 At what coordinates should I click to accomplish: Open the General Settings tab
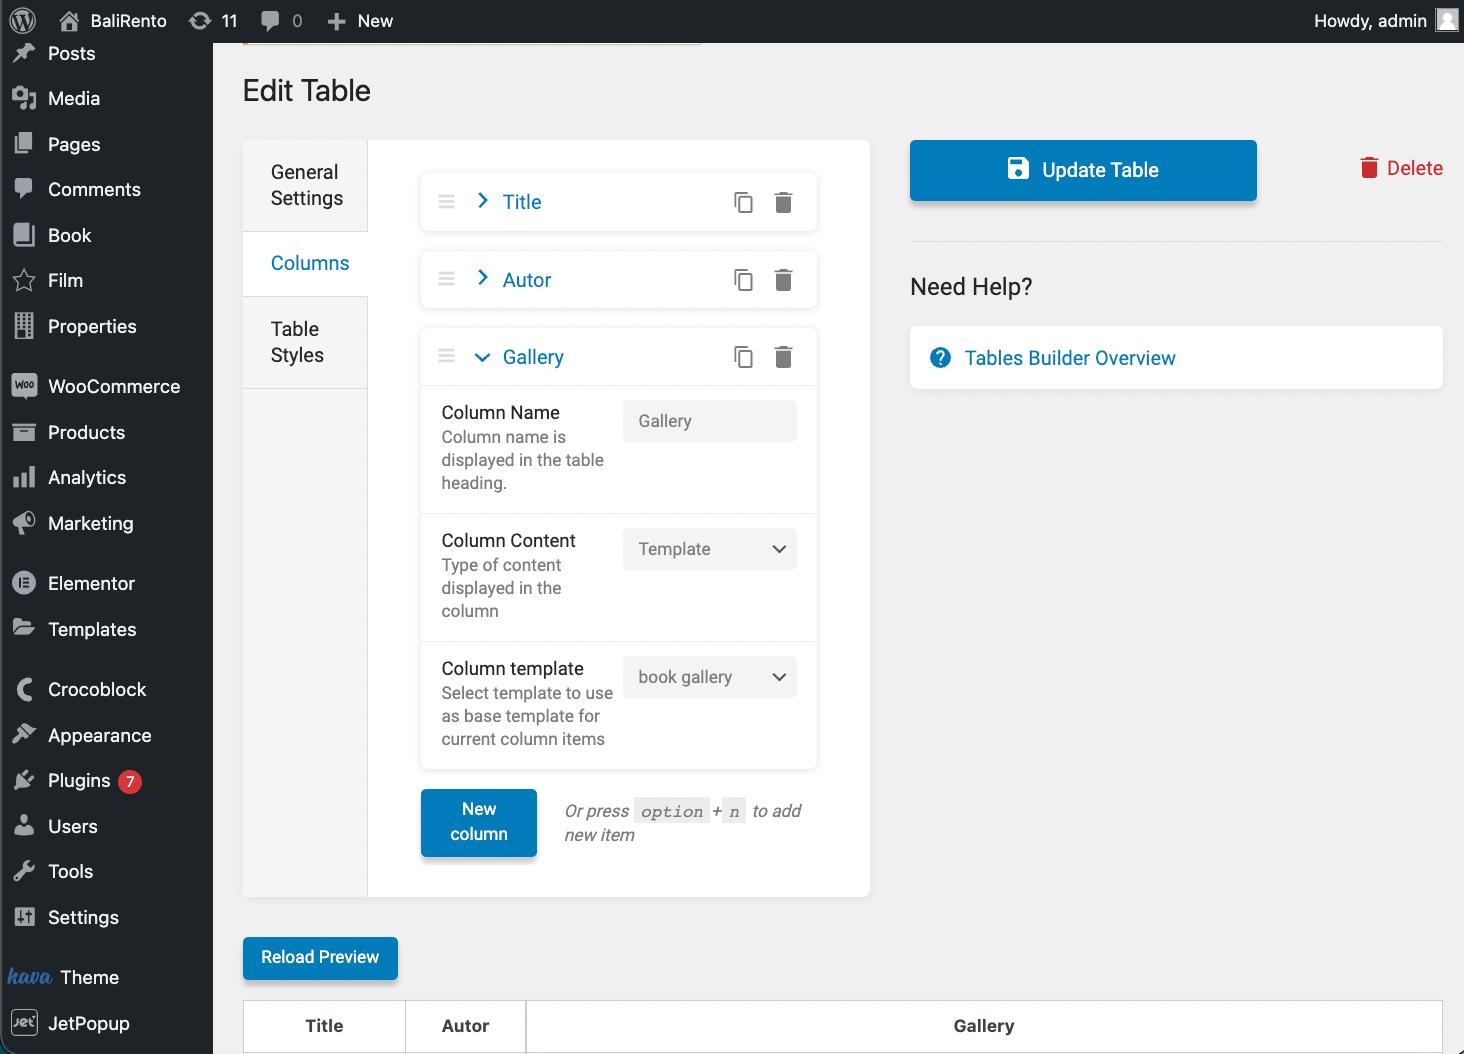[304, 185]
